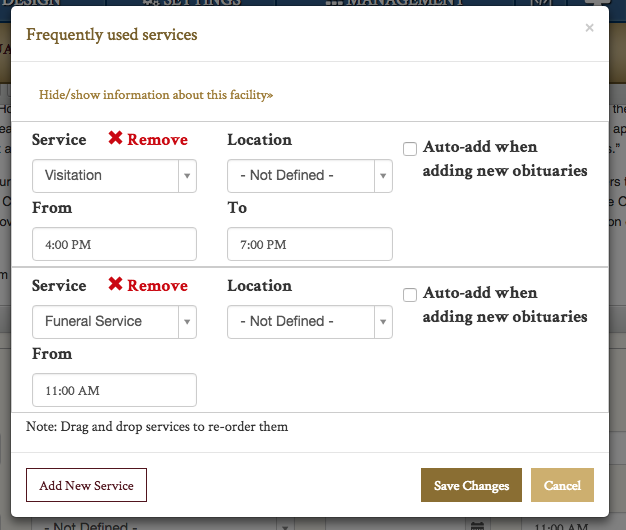
Task: Click the 11:00 AM From time field
Action: (x=114, y=390)
